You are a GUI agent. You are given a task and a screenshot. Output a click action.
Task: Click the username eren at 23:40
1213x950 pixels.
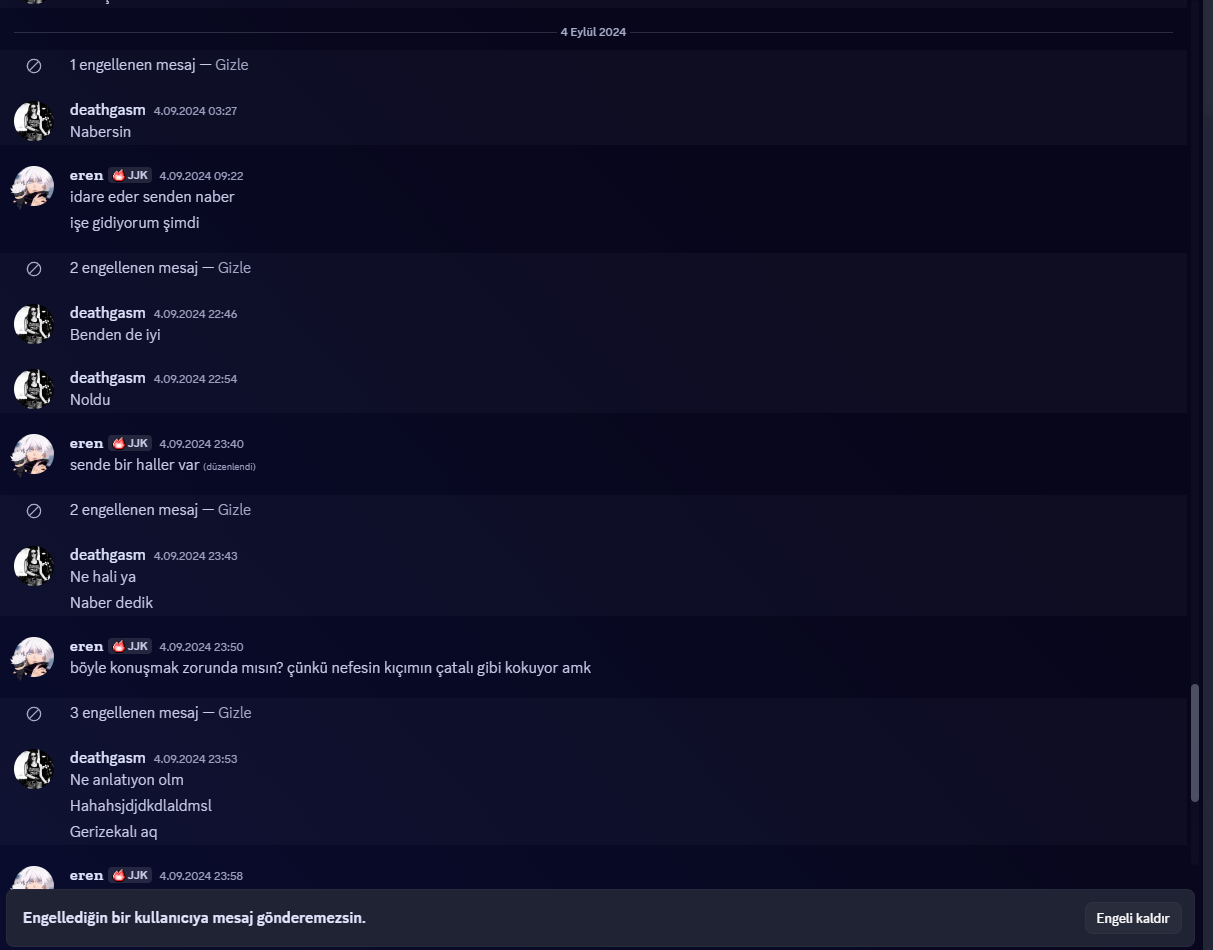pyautogui.click(x=87, y=443)
